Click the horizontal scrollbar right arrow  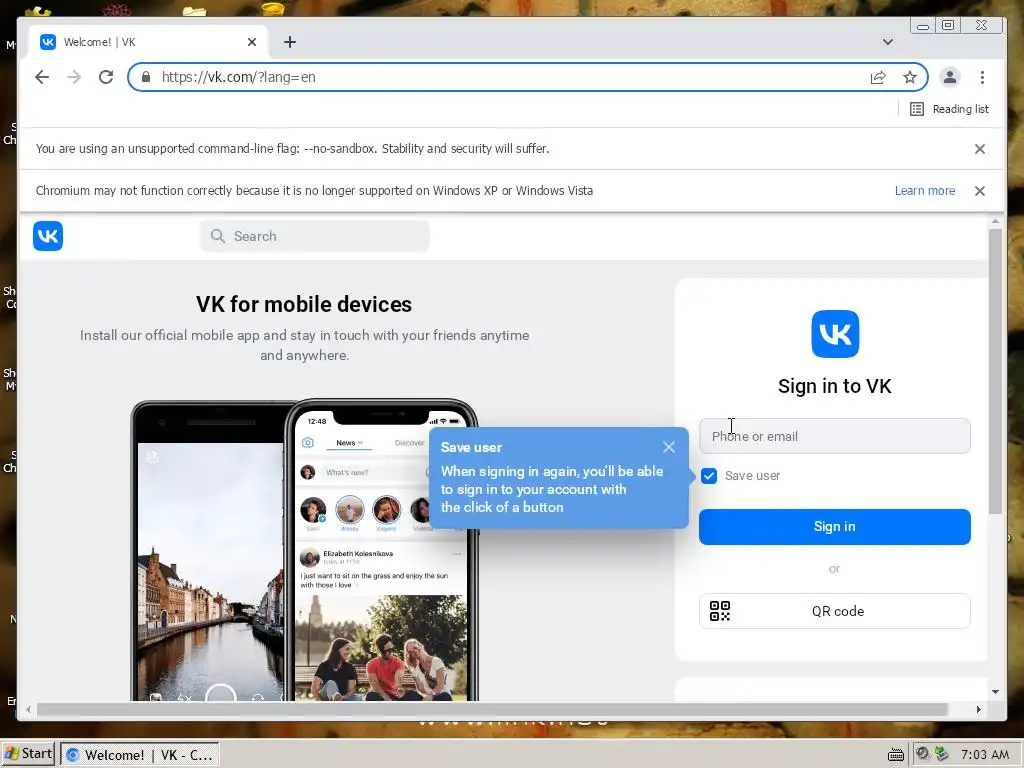click(x=978, y=709)
